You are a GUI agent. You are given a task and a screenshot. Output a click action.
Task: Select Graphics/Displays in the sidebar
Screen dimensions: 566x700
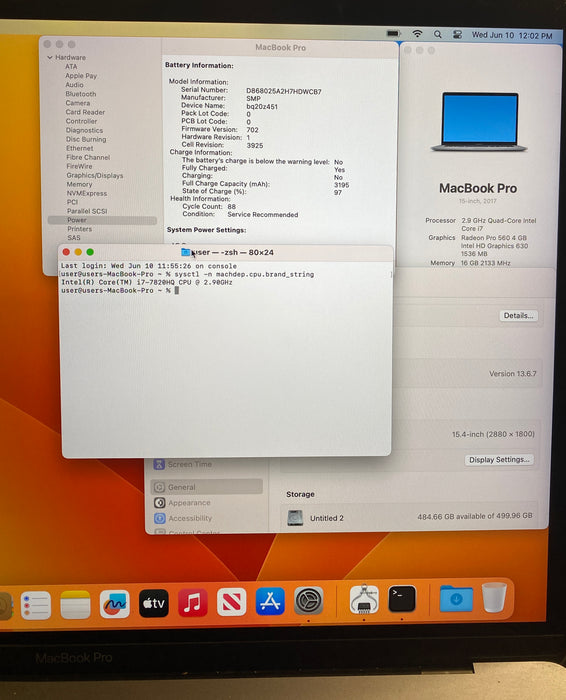point(95,175)
